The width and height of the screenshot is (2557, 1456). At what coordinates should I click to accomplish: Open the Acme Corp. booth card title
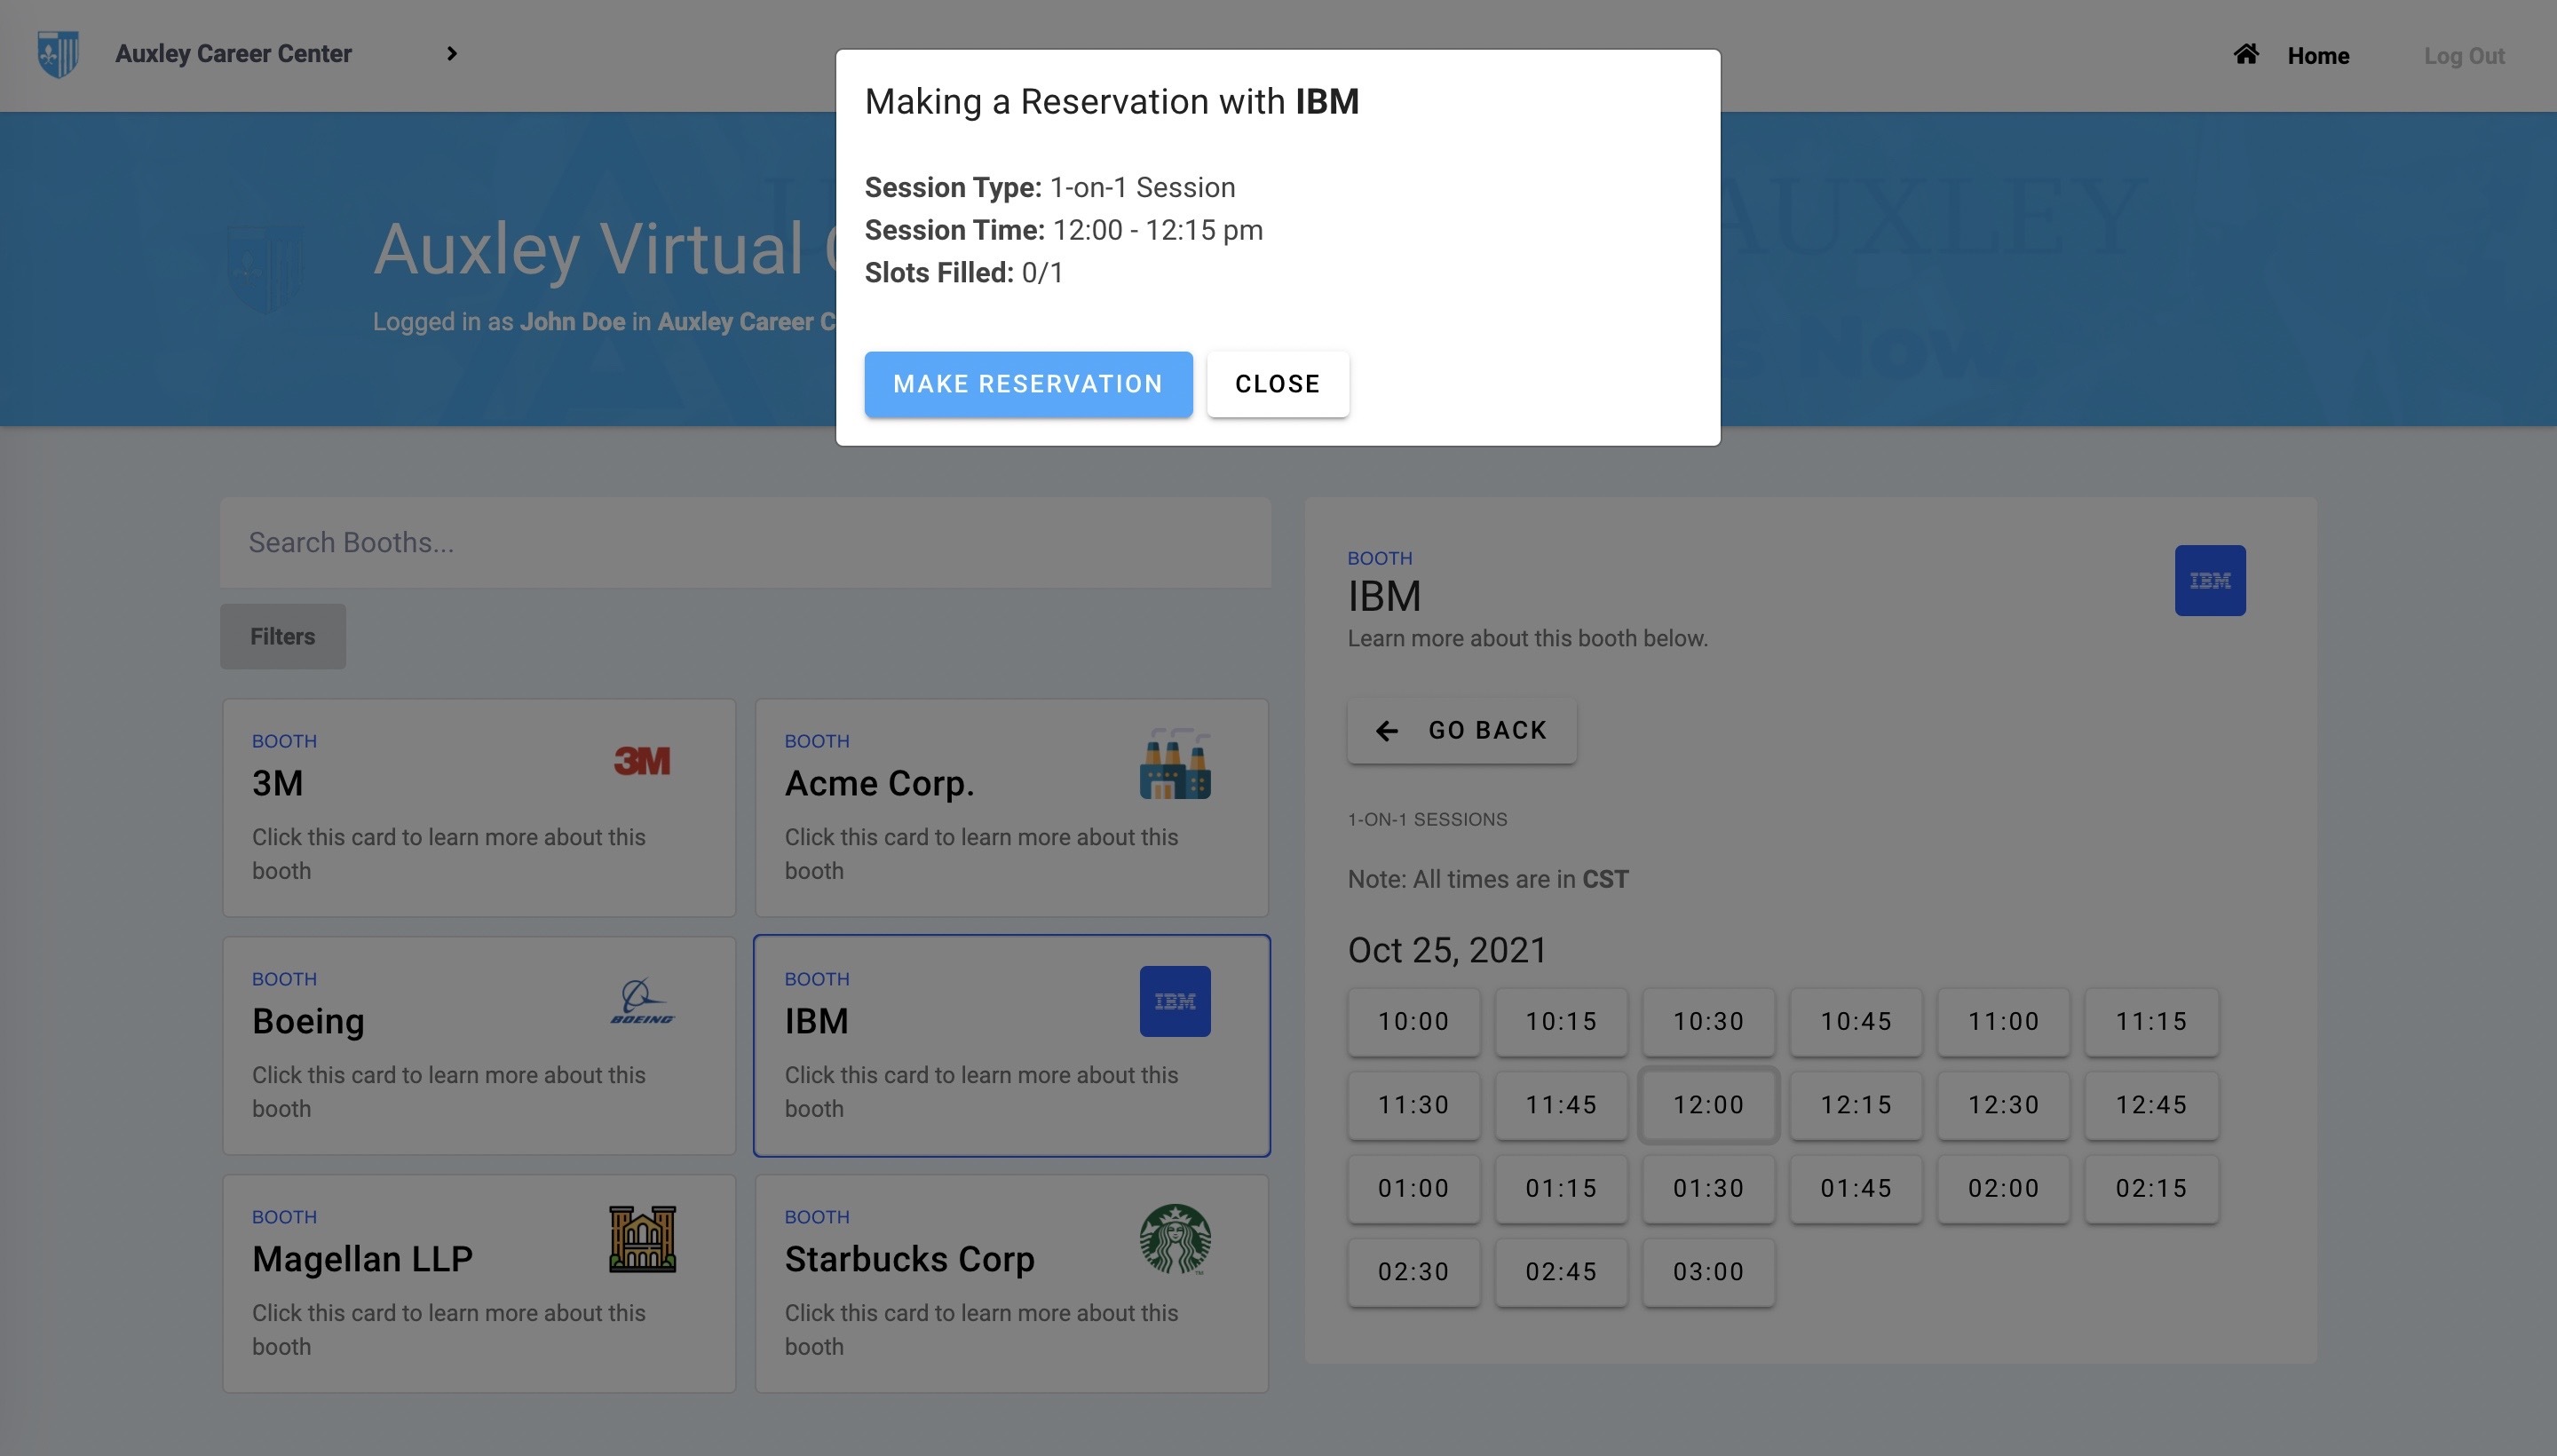click(880, 783)
